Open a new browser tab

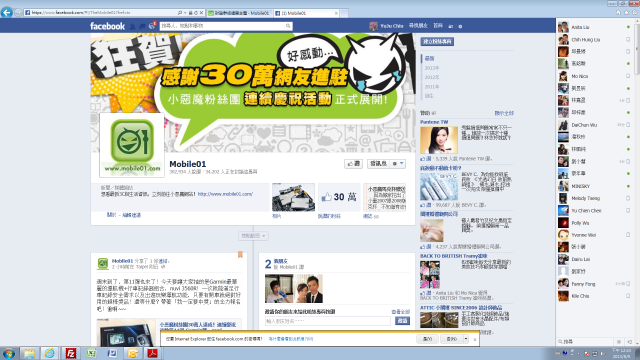344,13
